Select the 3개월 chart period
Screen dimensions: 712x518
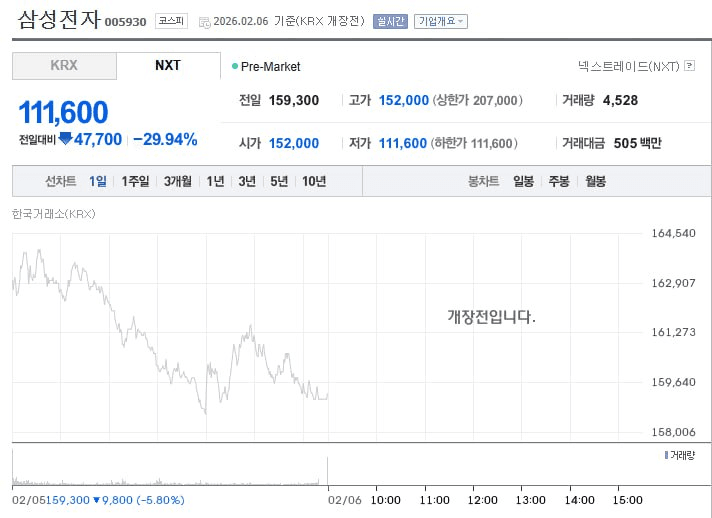pos(178,181)
